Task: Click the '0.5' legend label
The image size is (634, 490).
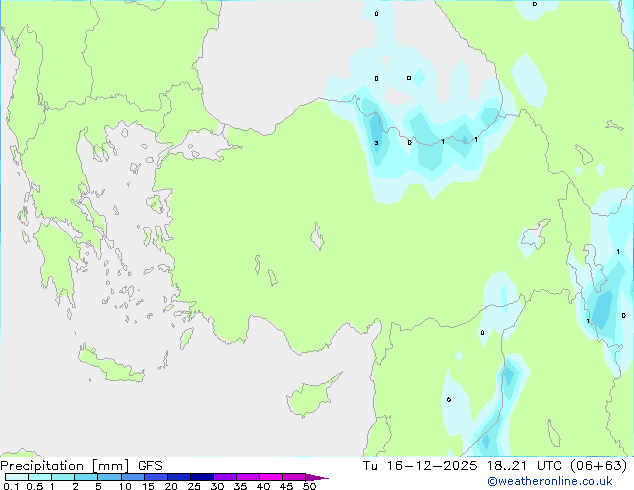Action: tap(34, 486)
